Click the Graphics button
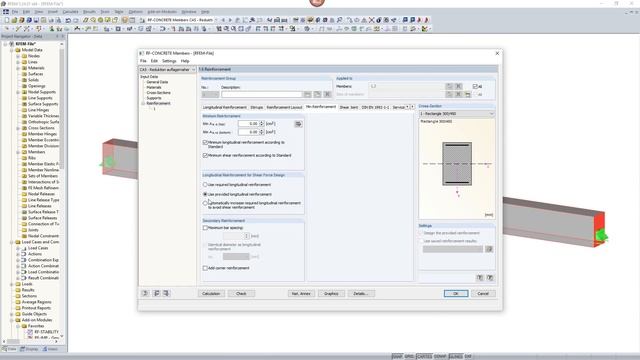The height and width of the screenshot is (360, 640). click(x=331, y=293)
